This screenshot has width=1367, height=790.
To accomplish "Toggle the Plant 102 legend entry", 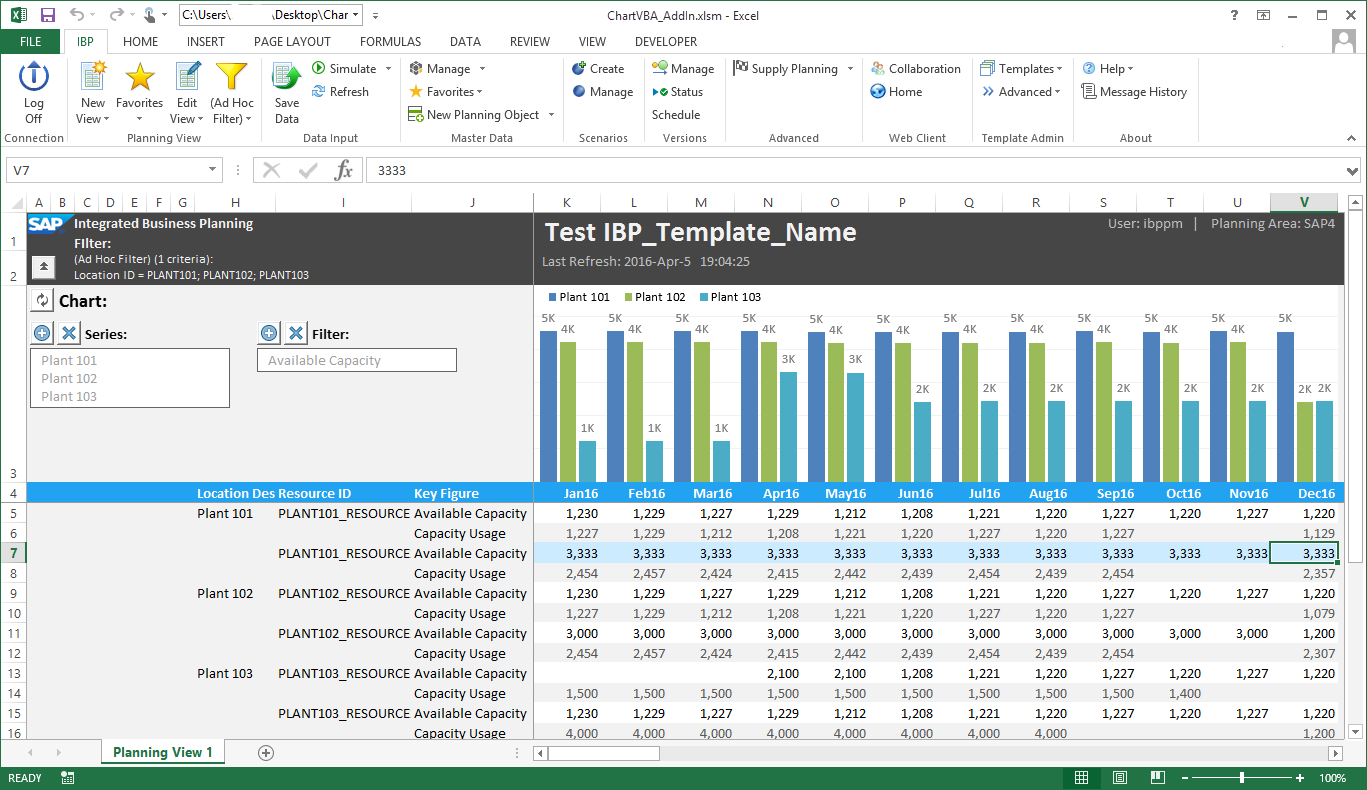I will (655, 297).
